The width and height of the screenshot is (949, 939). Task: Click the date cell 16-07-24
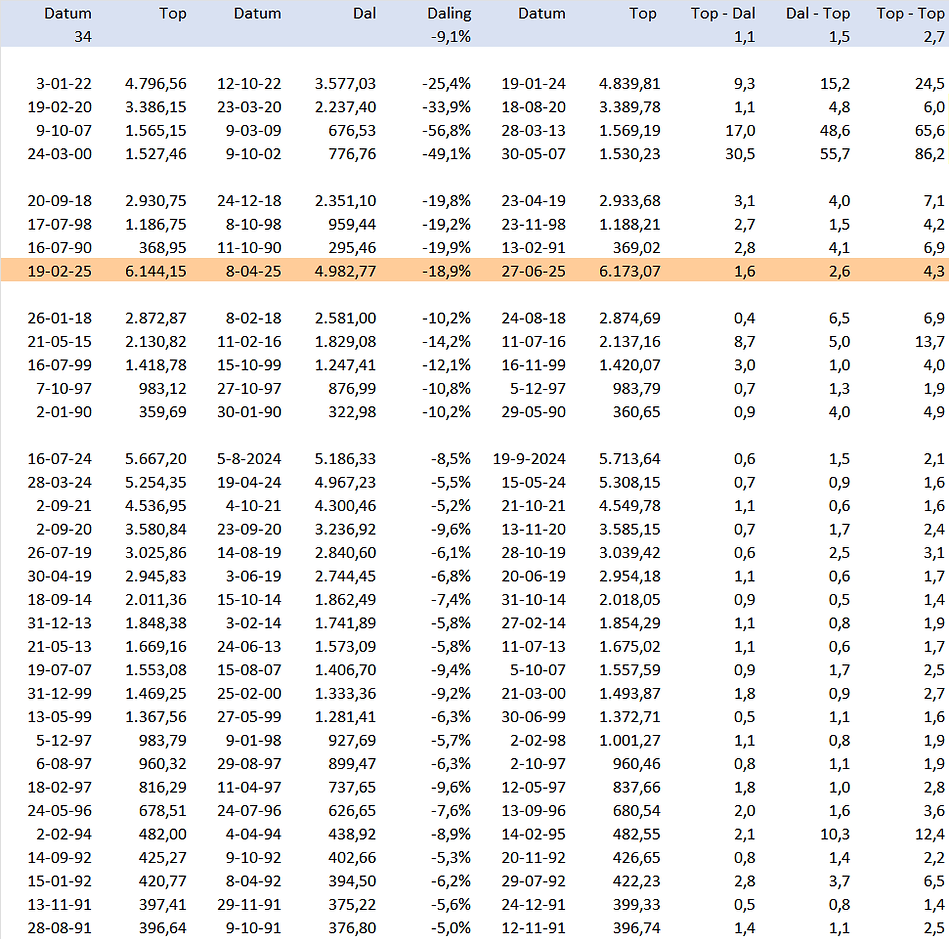tap(59, 459)
